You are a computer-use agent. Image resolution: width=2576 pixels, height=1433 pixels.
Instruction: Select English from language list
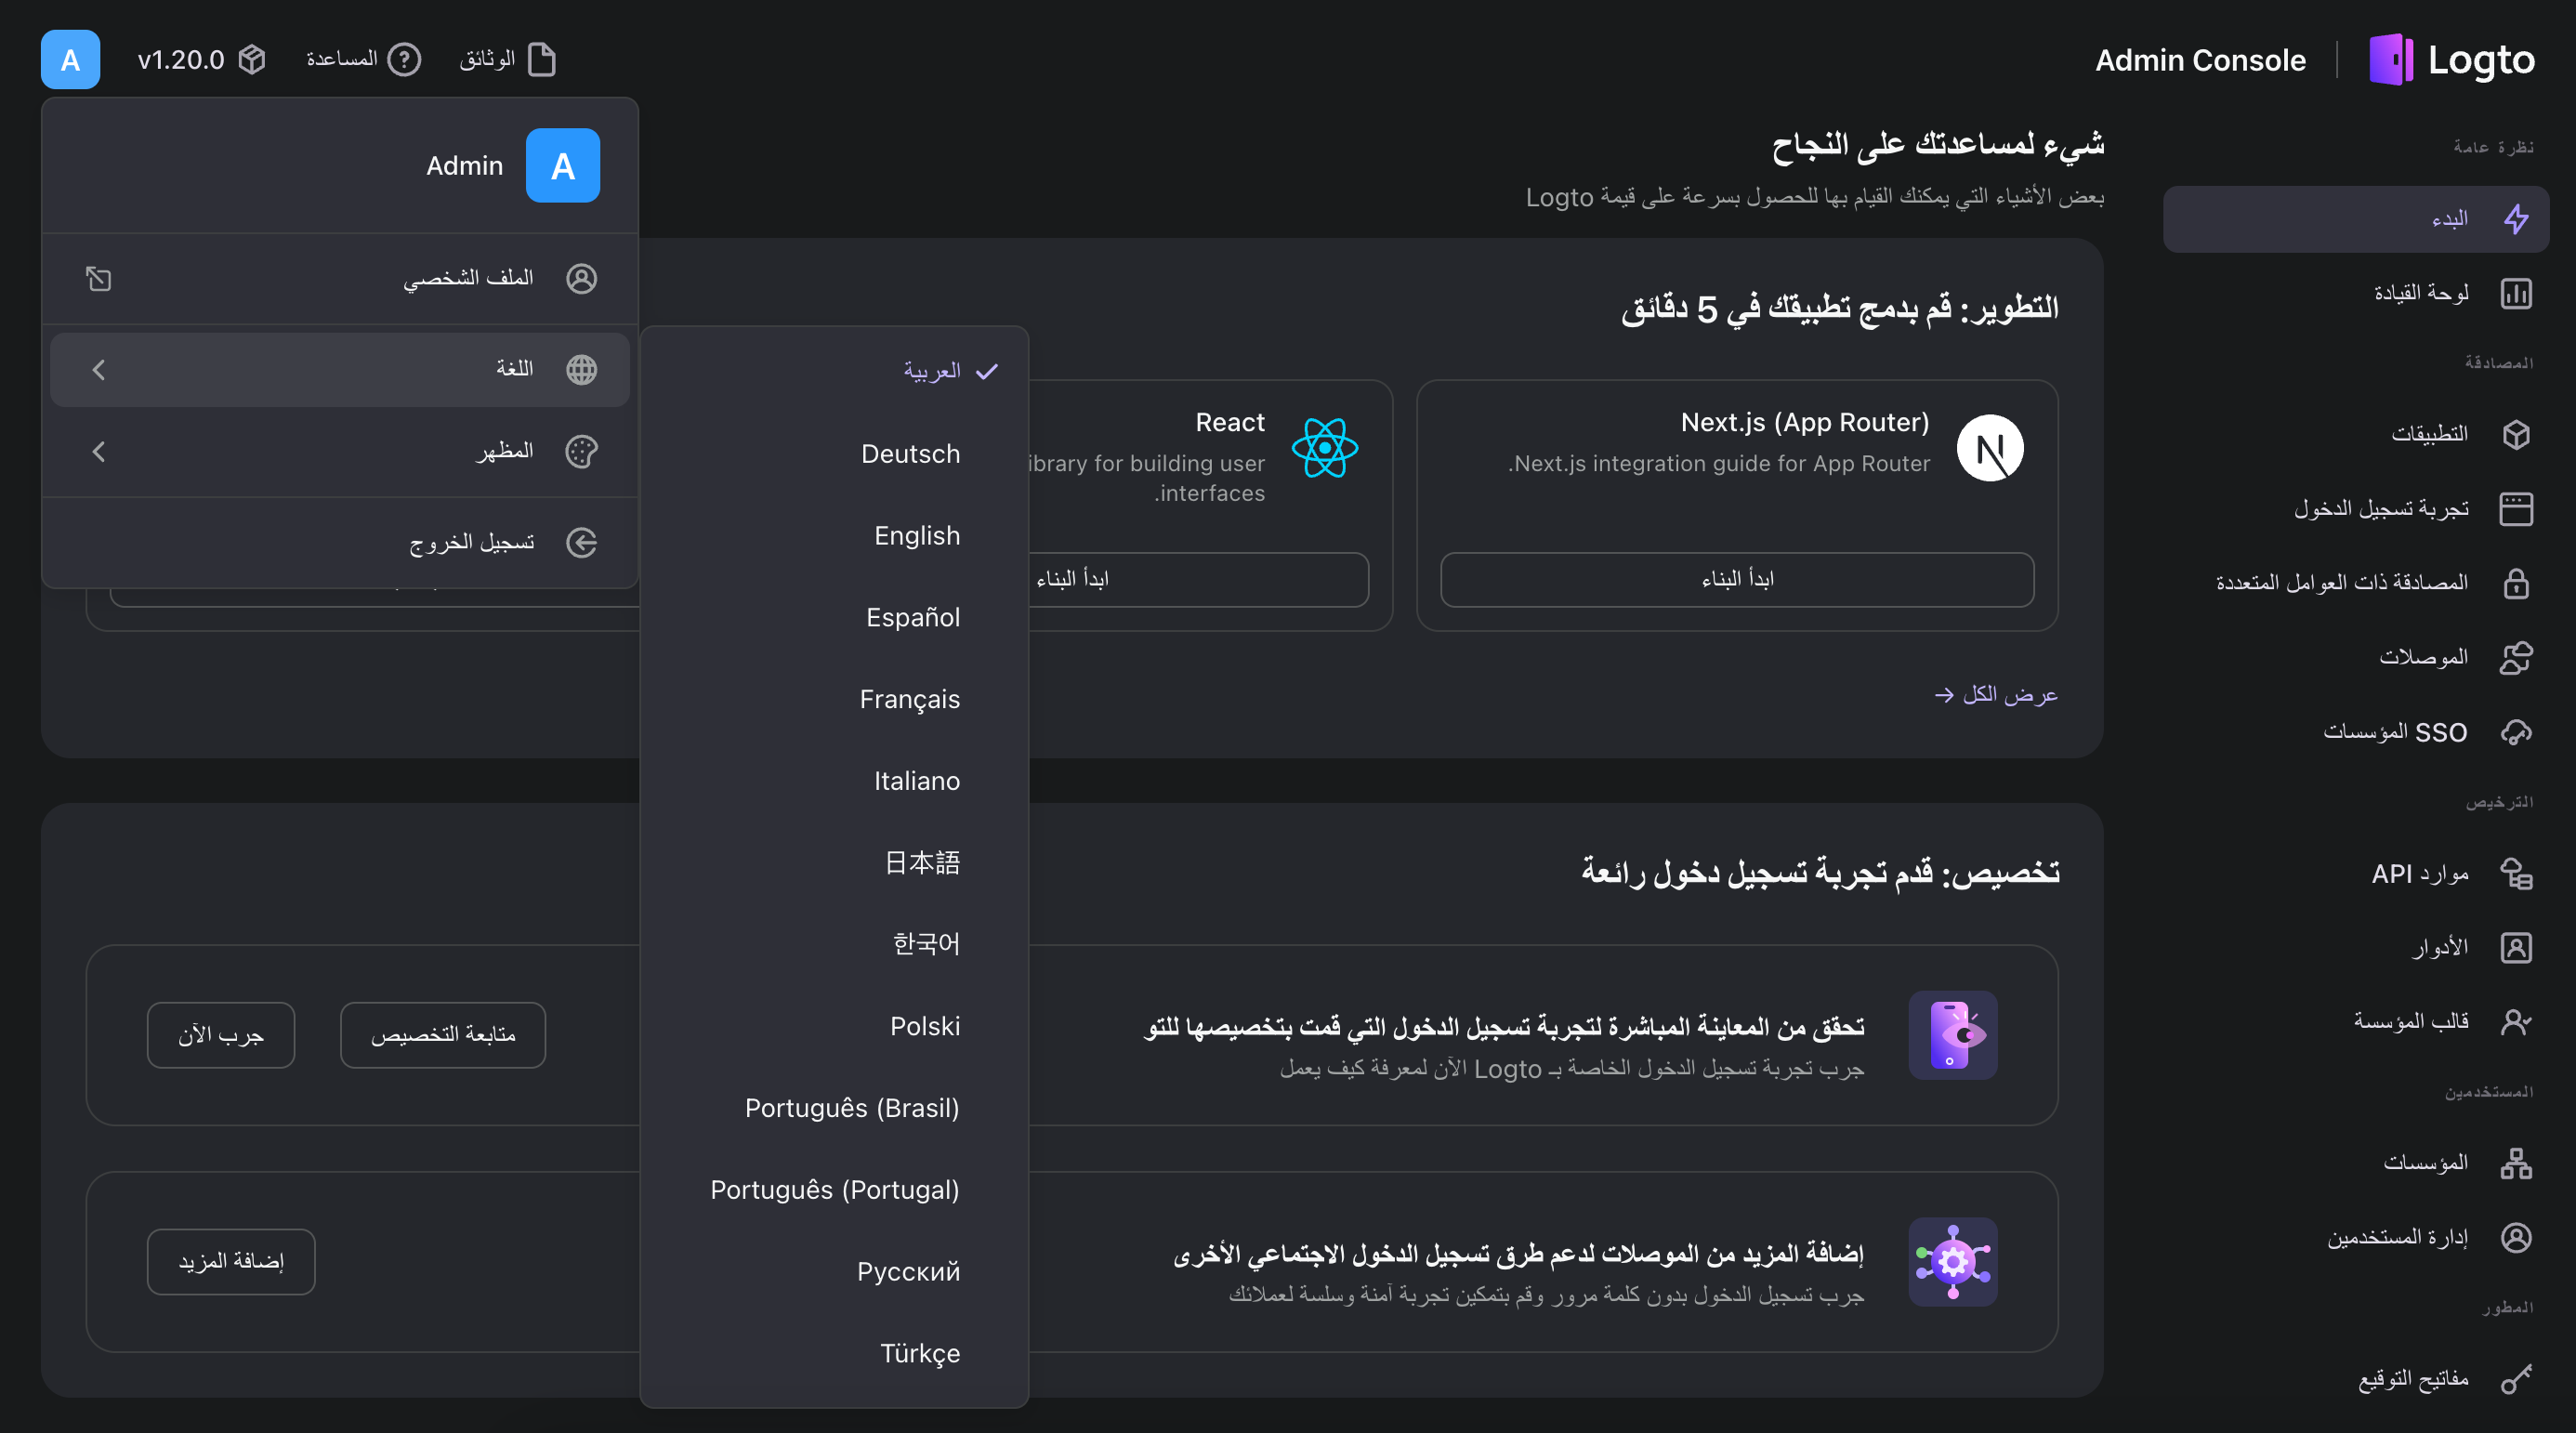coord(915,534)
